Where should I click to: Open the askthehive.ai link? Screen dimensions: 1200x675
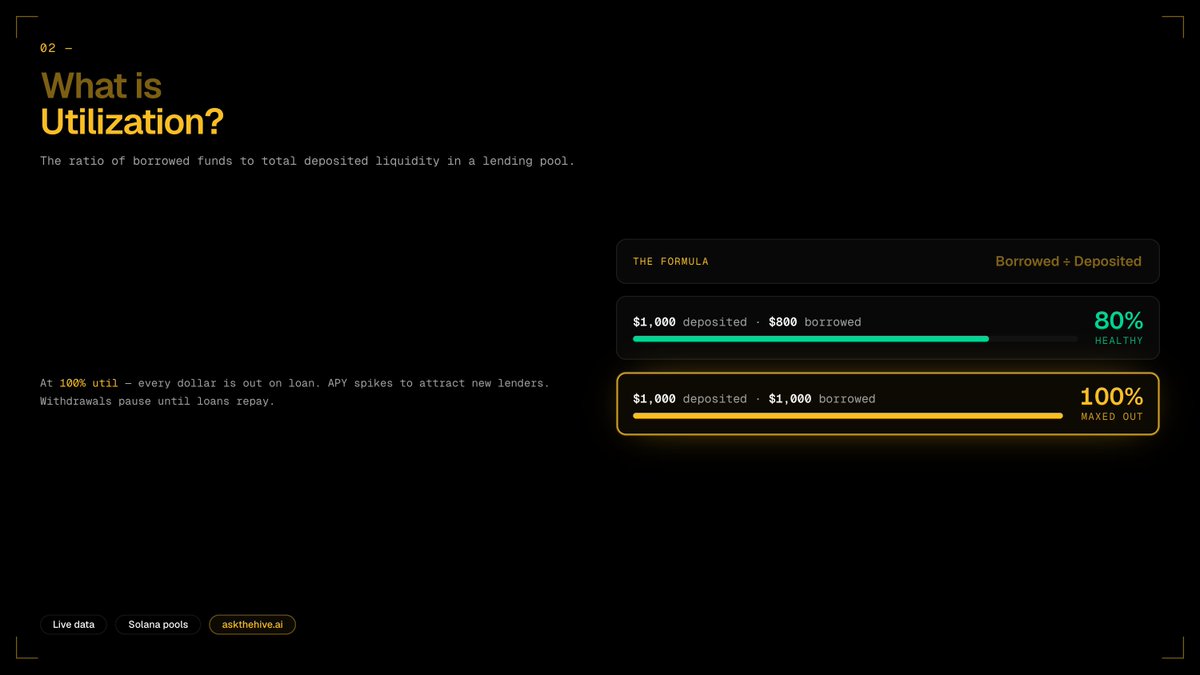pyautogui.click(x=252, y=624)
